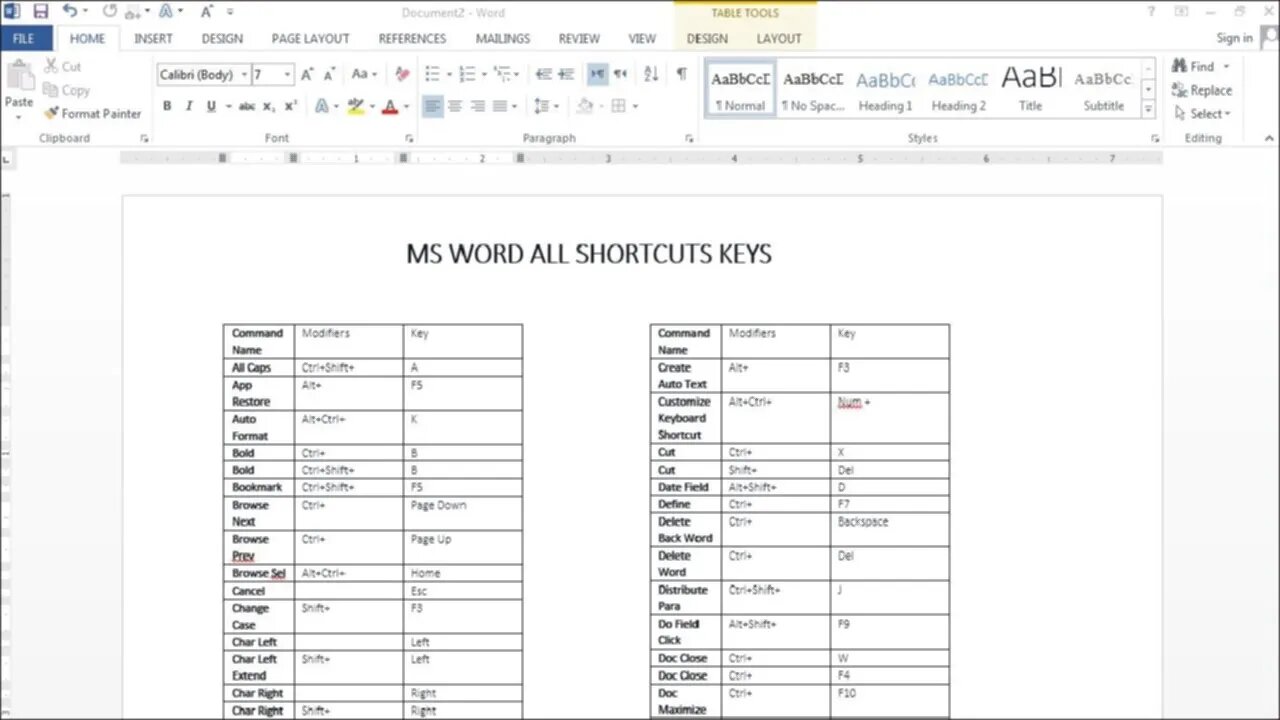Click Sign in link
This screenshot has height=720, width=1280.
[x=1234, y=39]
